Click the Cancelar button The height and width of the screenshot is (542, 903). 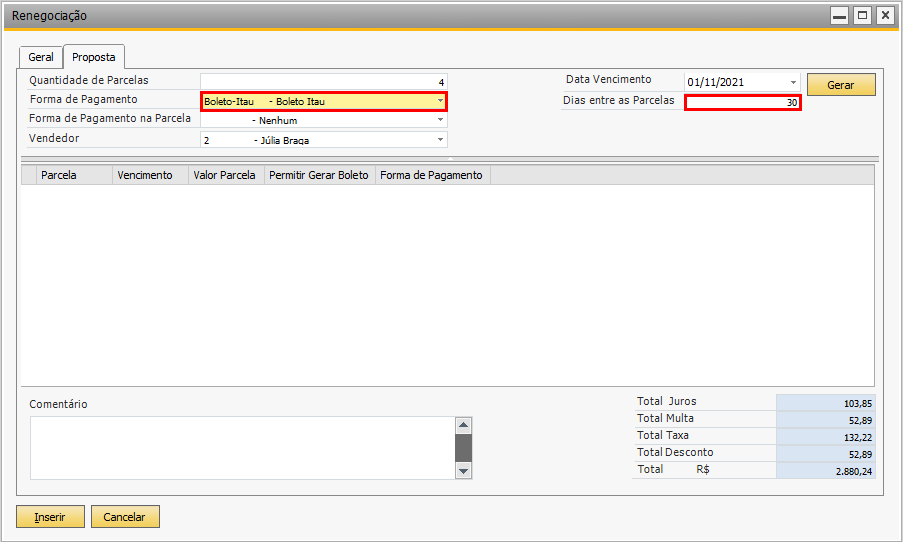(124, 517)
